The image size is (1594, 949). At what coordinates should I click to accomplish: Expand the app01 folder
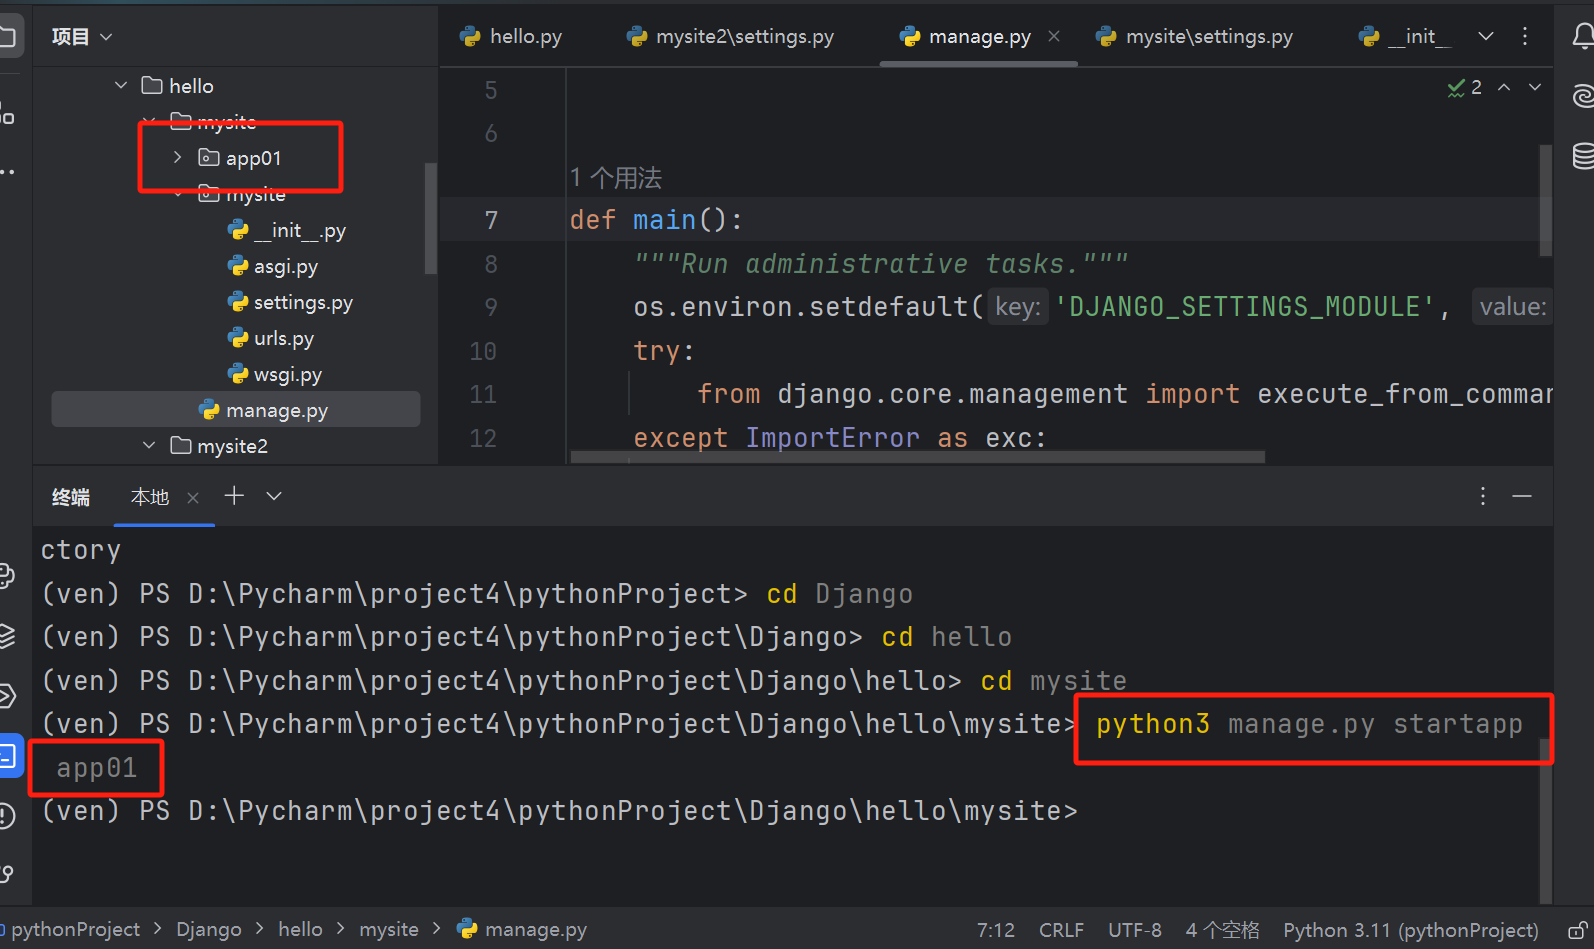[178, 158]
